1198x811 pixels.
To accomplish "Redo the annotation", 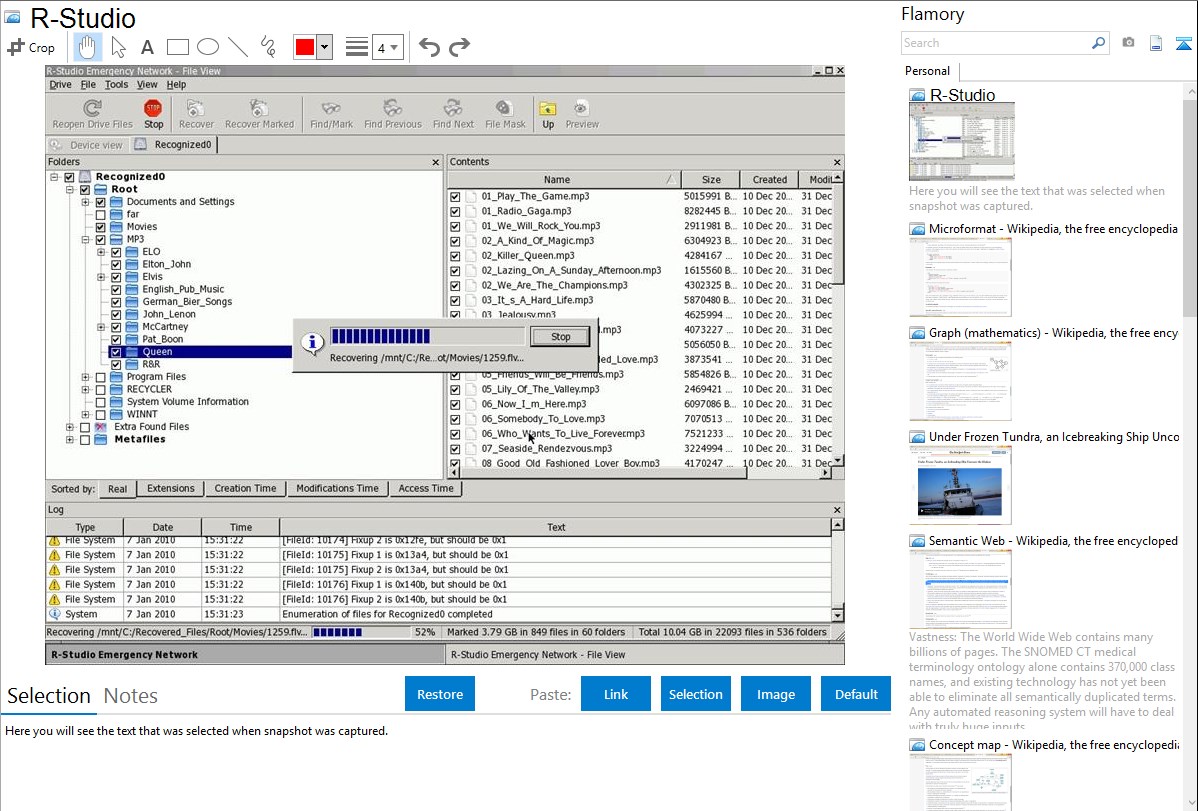I will [459, 47].
